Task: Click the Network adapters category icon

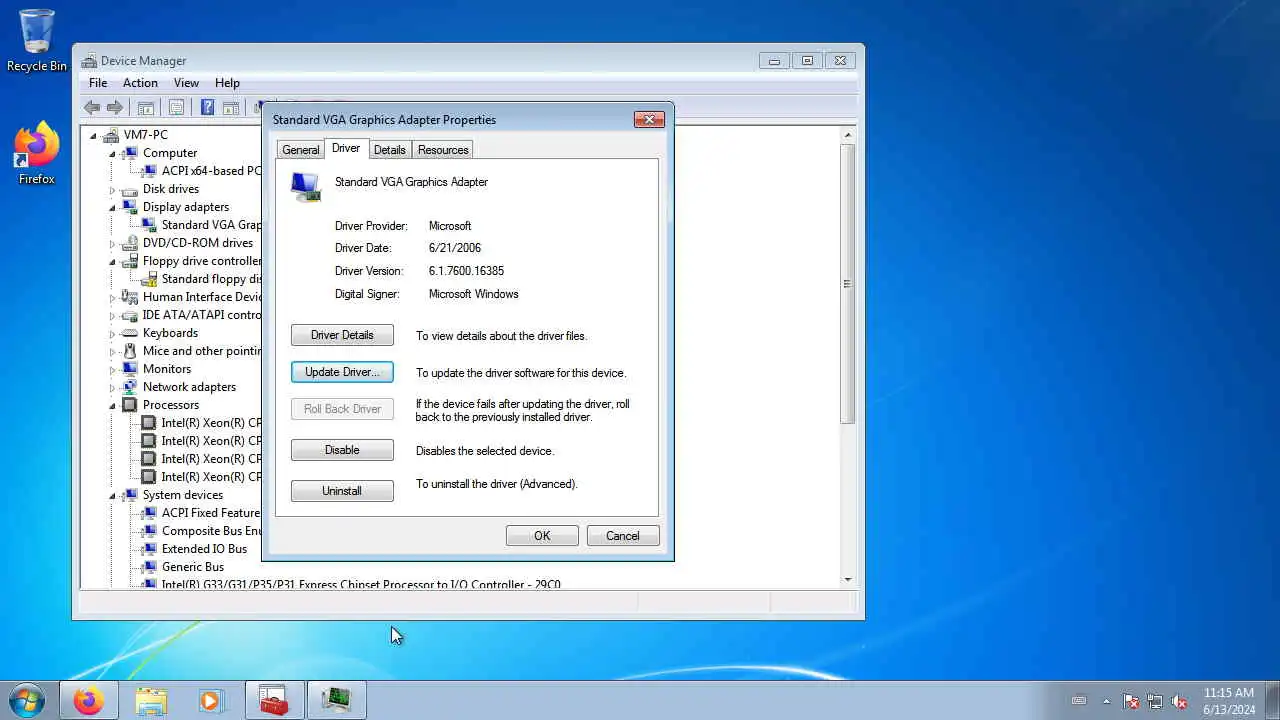Action: [129, 387]
